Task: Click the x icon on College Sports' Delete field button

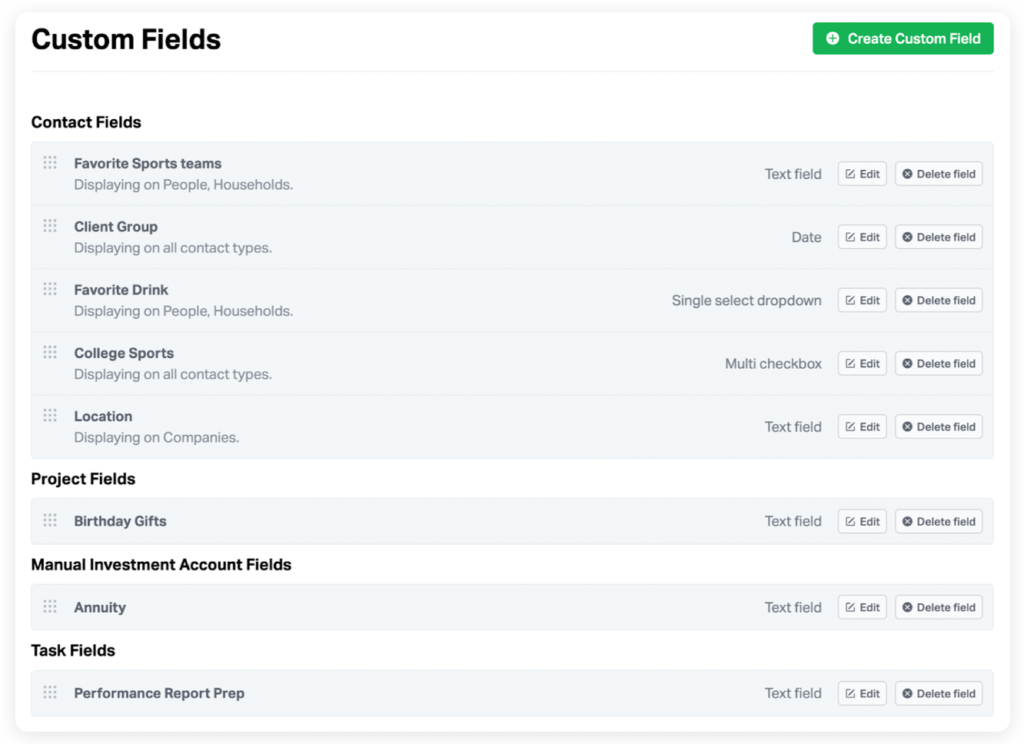Action: tap(908, 363)
